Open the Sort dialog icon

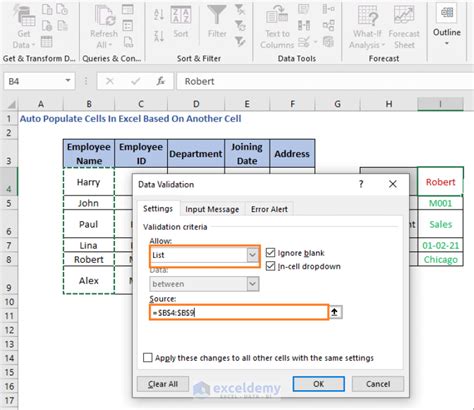[181, 15]
